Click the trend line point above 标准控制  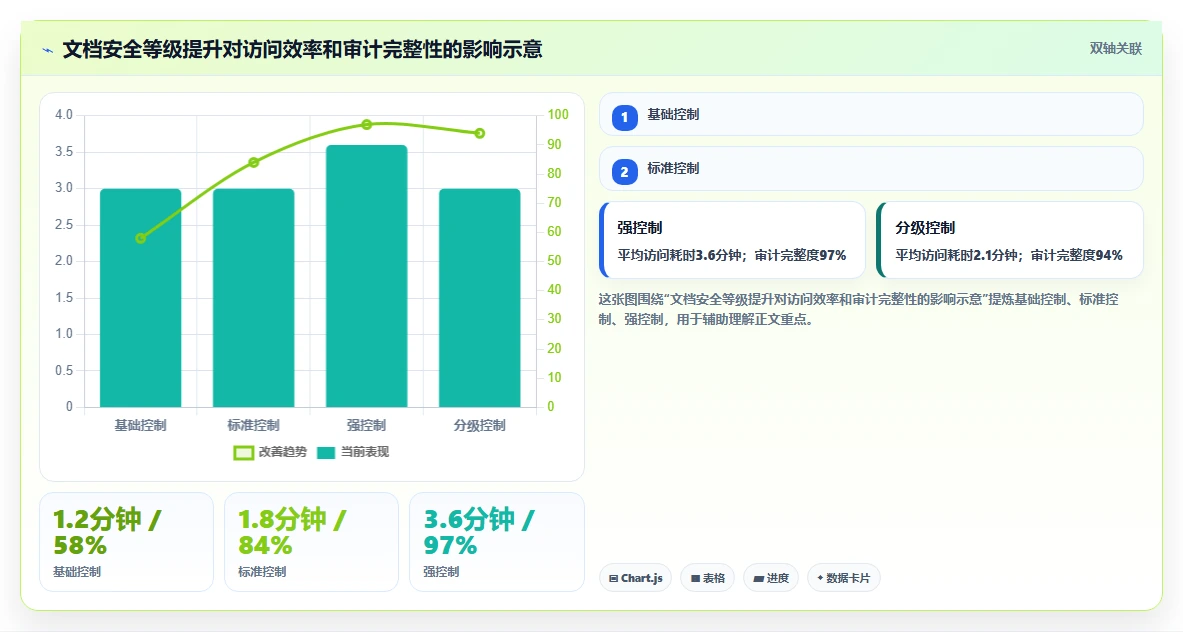[254, 162]
